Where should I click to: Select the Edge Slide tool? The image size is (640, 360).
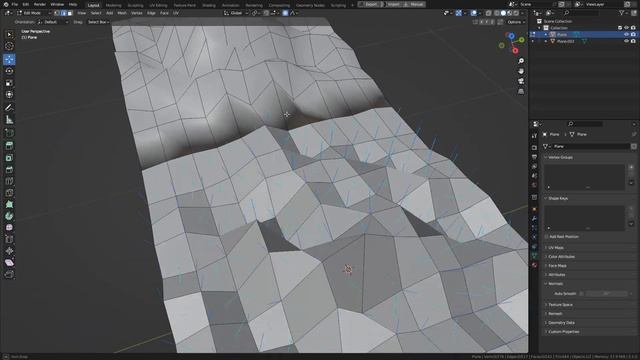click(x=9, y=239)
